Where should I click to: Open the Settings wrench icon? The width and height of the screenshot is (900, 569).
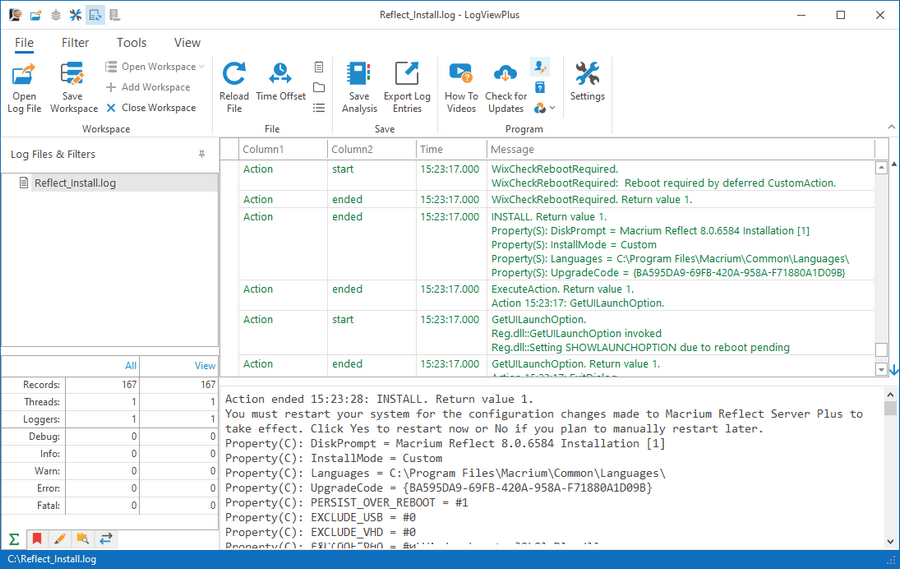click(587, 73)
